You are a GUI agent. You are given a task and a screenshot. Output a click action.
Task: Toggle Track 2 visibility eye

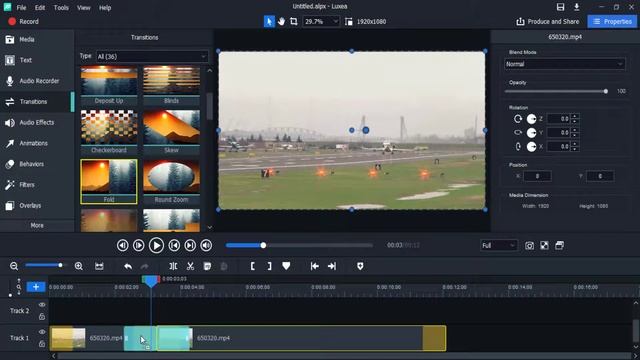42,305
